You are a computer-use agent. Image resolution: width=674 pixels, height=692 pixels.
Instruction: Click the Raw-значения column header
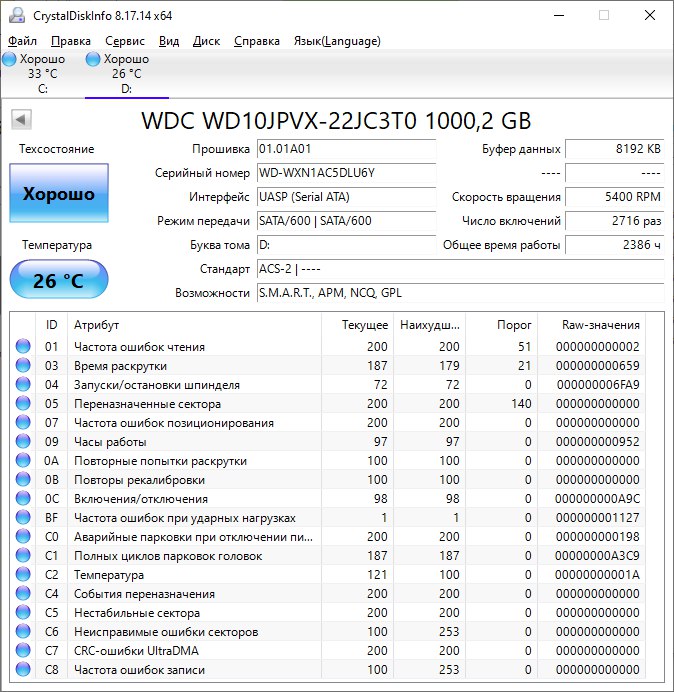602,325
